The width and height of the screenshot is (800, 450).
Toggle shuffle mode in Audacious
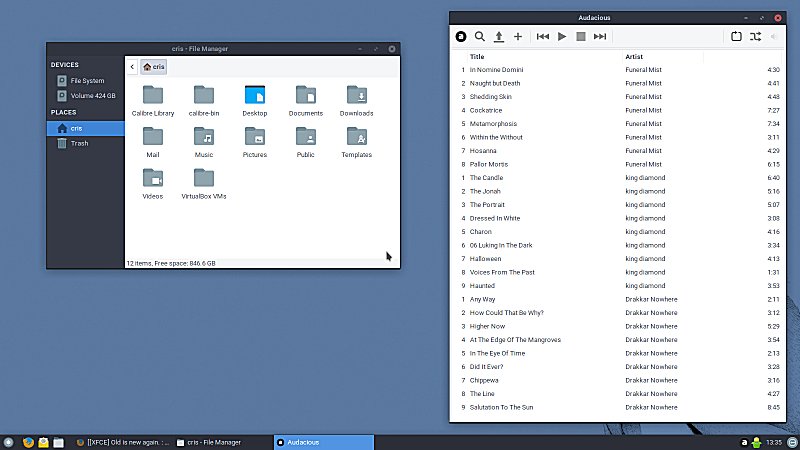coord(754,36)
